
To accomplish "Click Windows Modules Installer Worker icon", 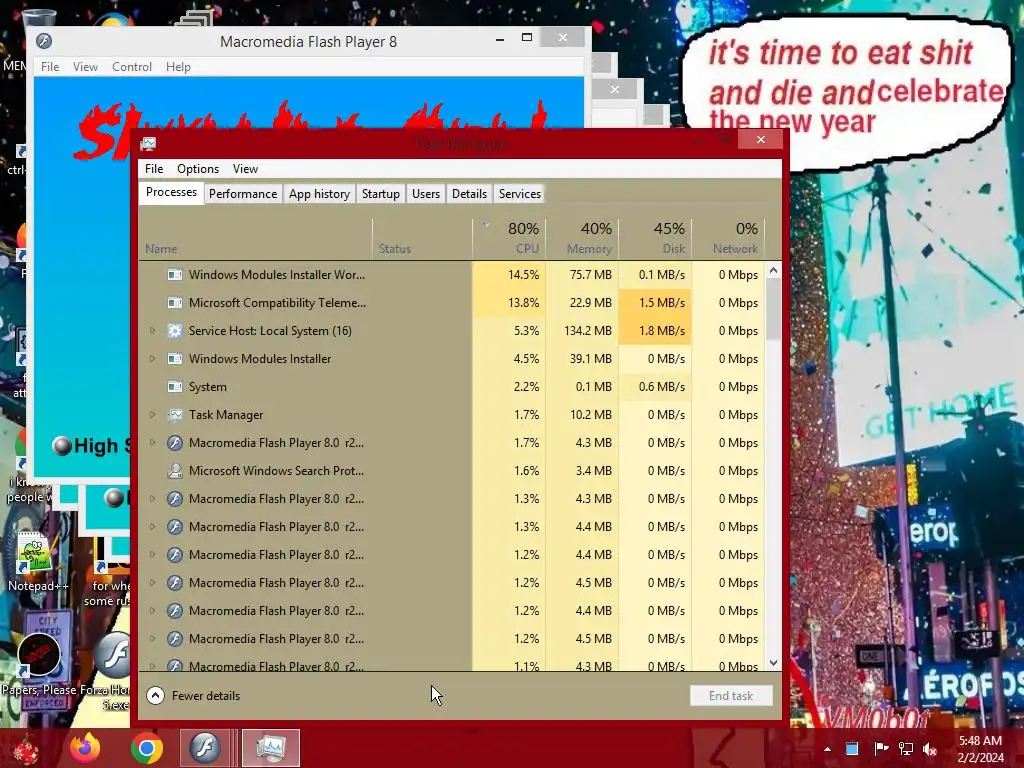I will (x=174, y=275).
